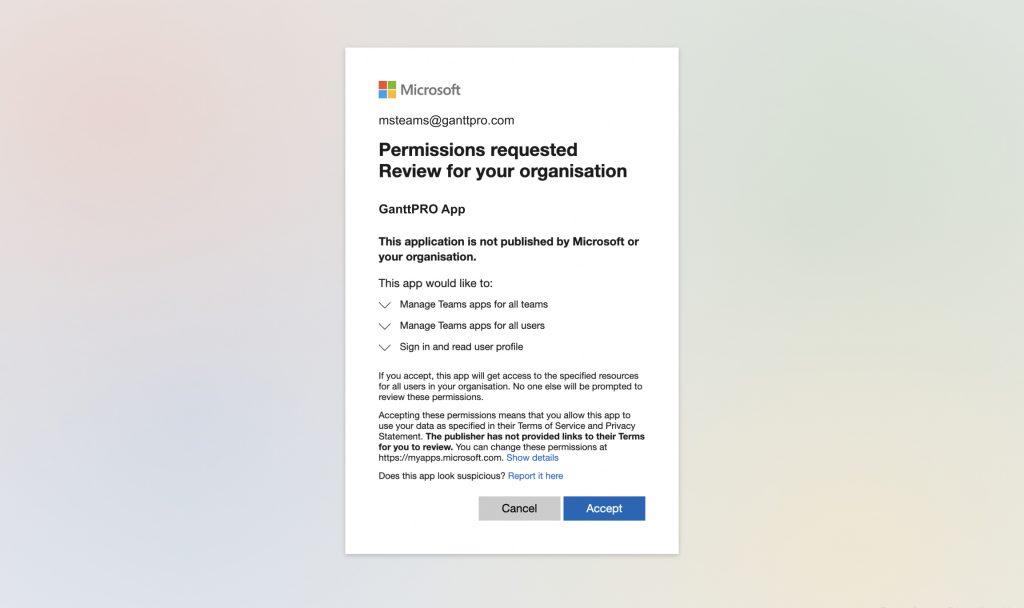Click the Microsoft four-square logo
This screenshot has height=608, width=1024.
(387, 90)
